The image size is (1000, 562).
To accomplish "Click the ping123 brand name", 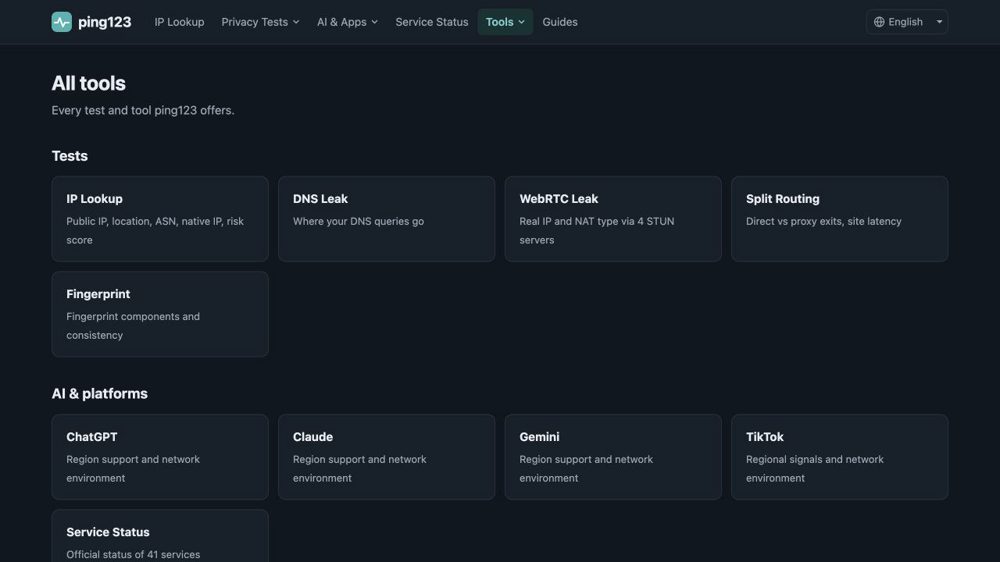I will pyautogui.click(x=105, y=22).
